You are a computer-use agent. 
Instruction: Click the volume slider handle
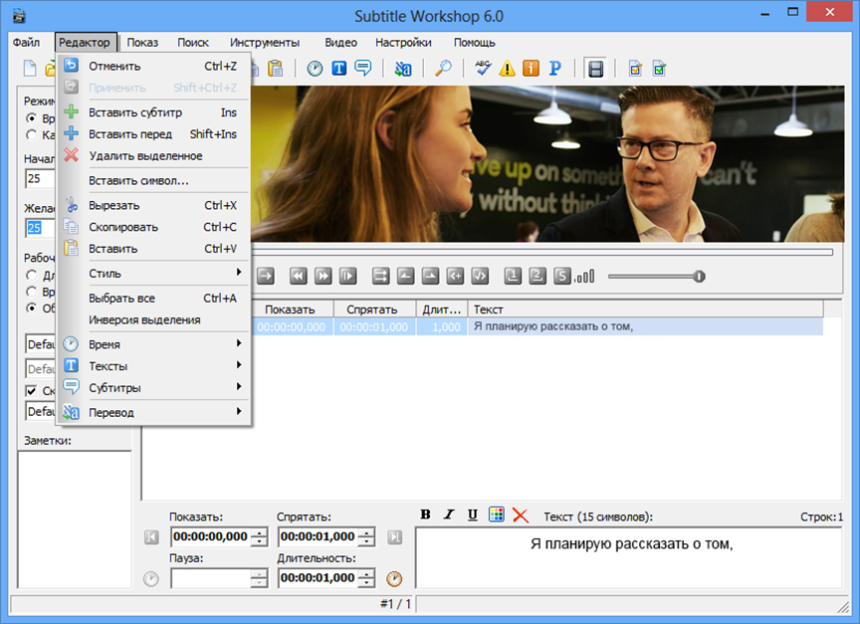pos(699,276)
